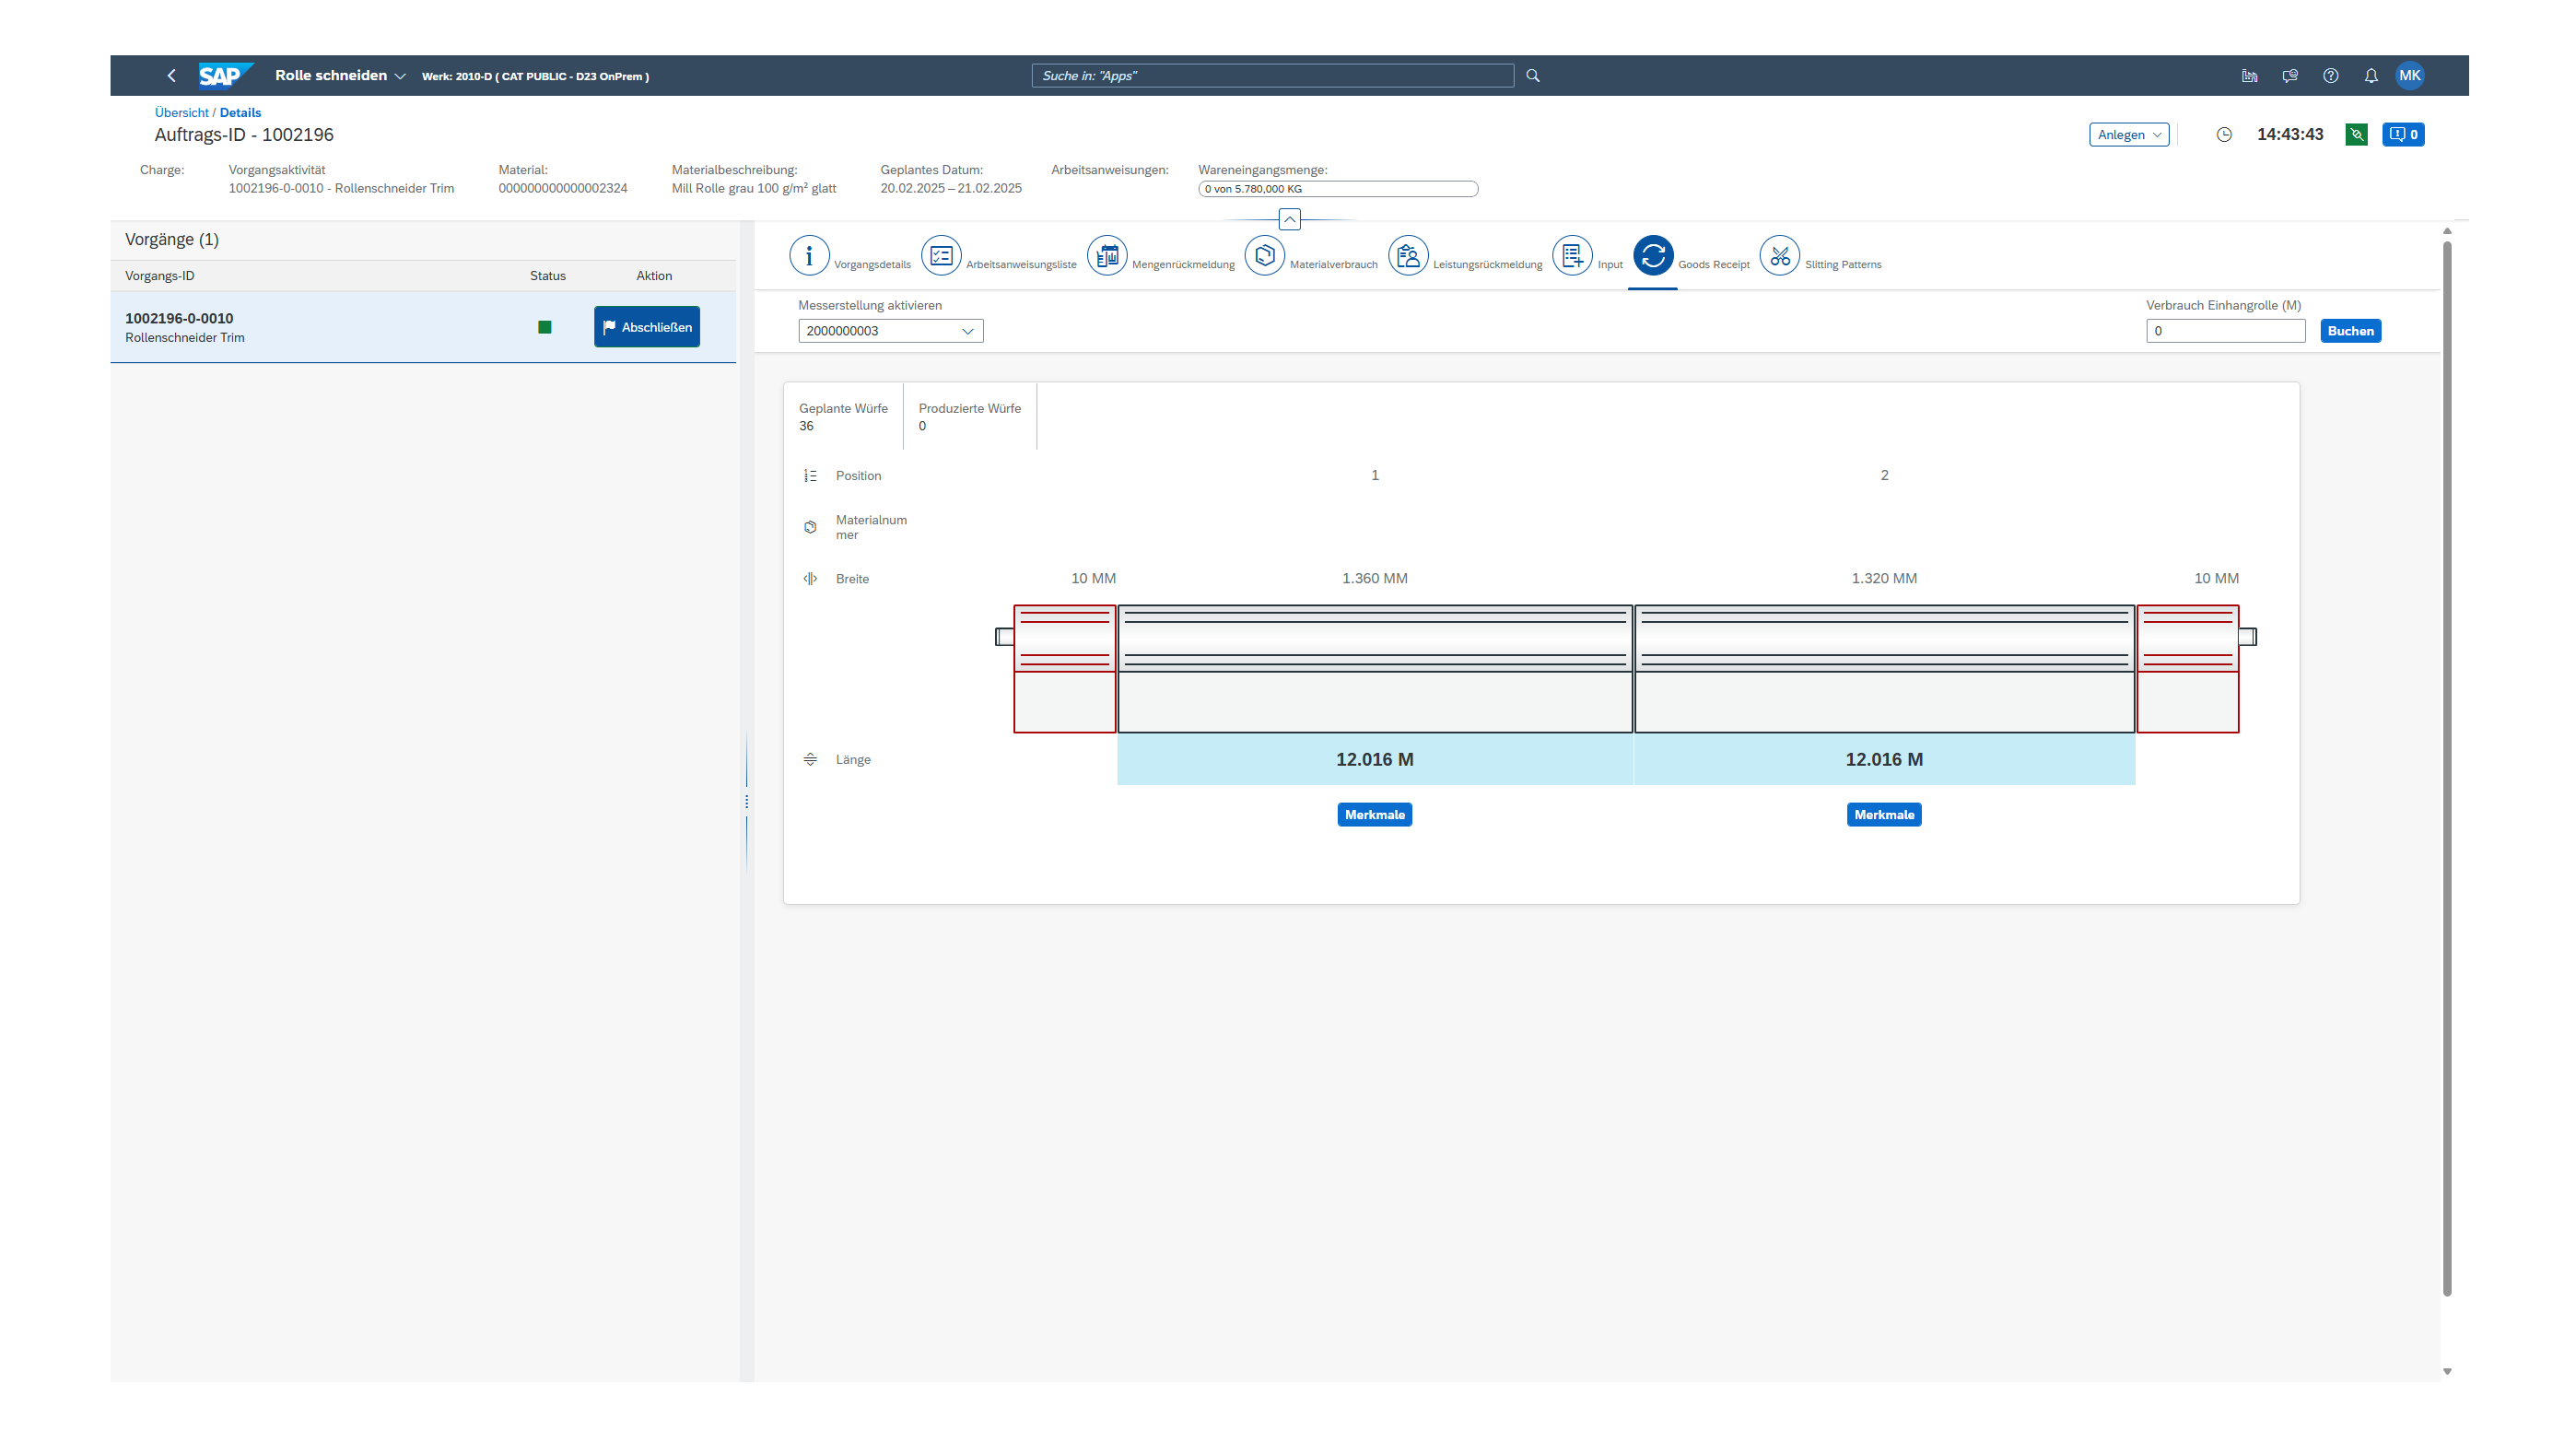Collapse the header with chevron-up expander
Screen dimensions: 2576x1431
coord(1289,219)
